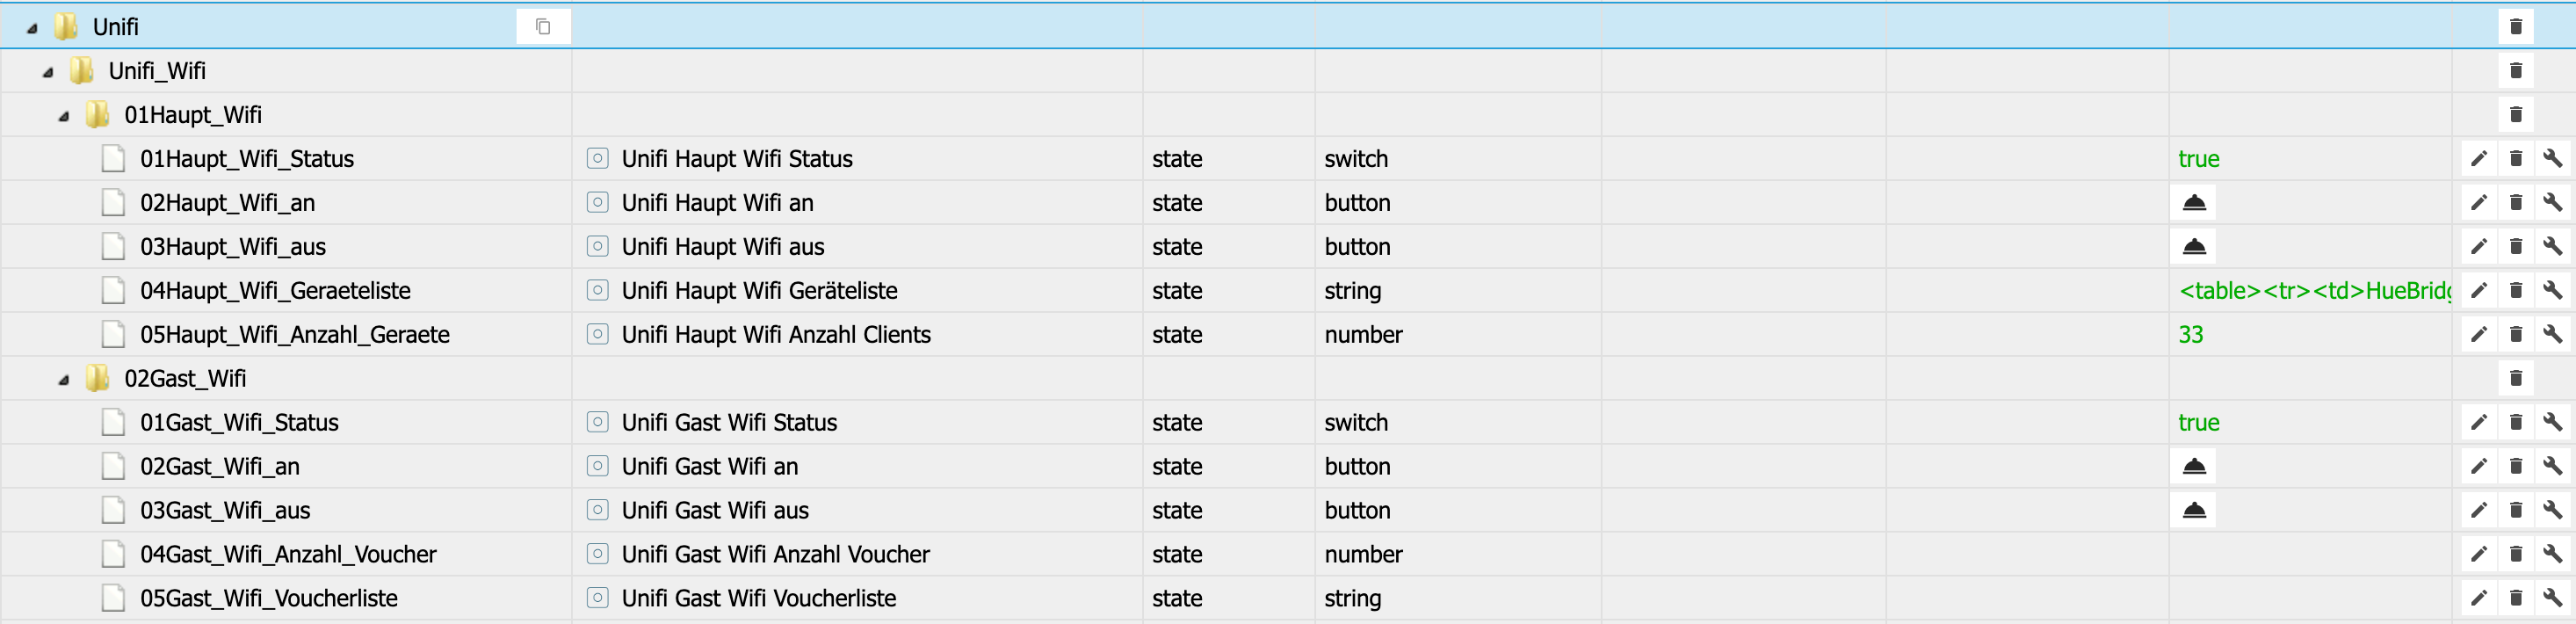Collapse the 02Gast_Wifi folder arrow
The width and height of the screenshot is (2576, 624).
64,380
